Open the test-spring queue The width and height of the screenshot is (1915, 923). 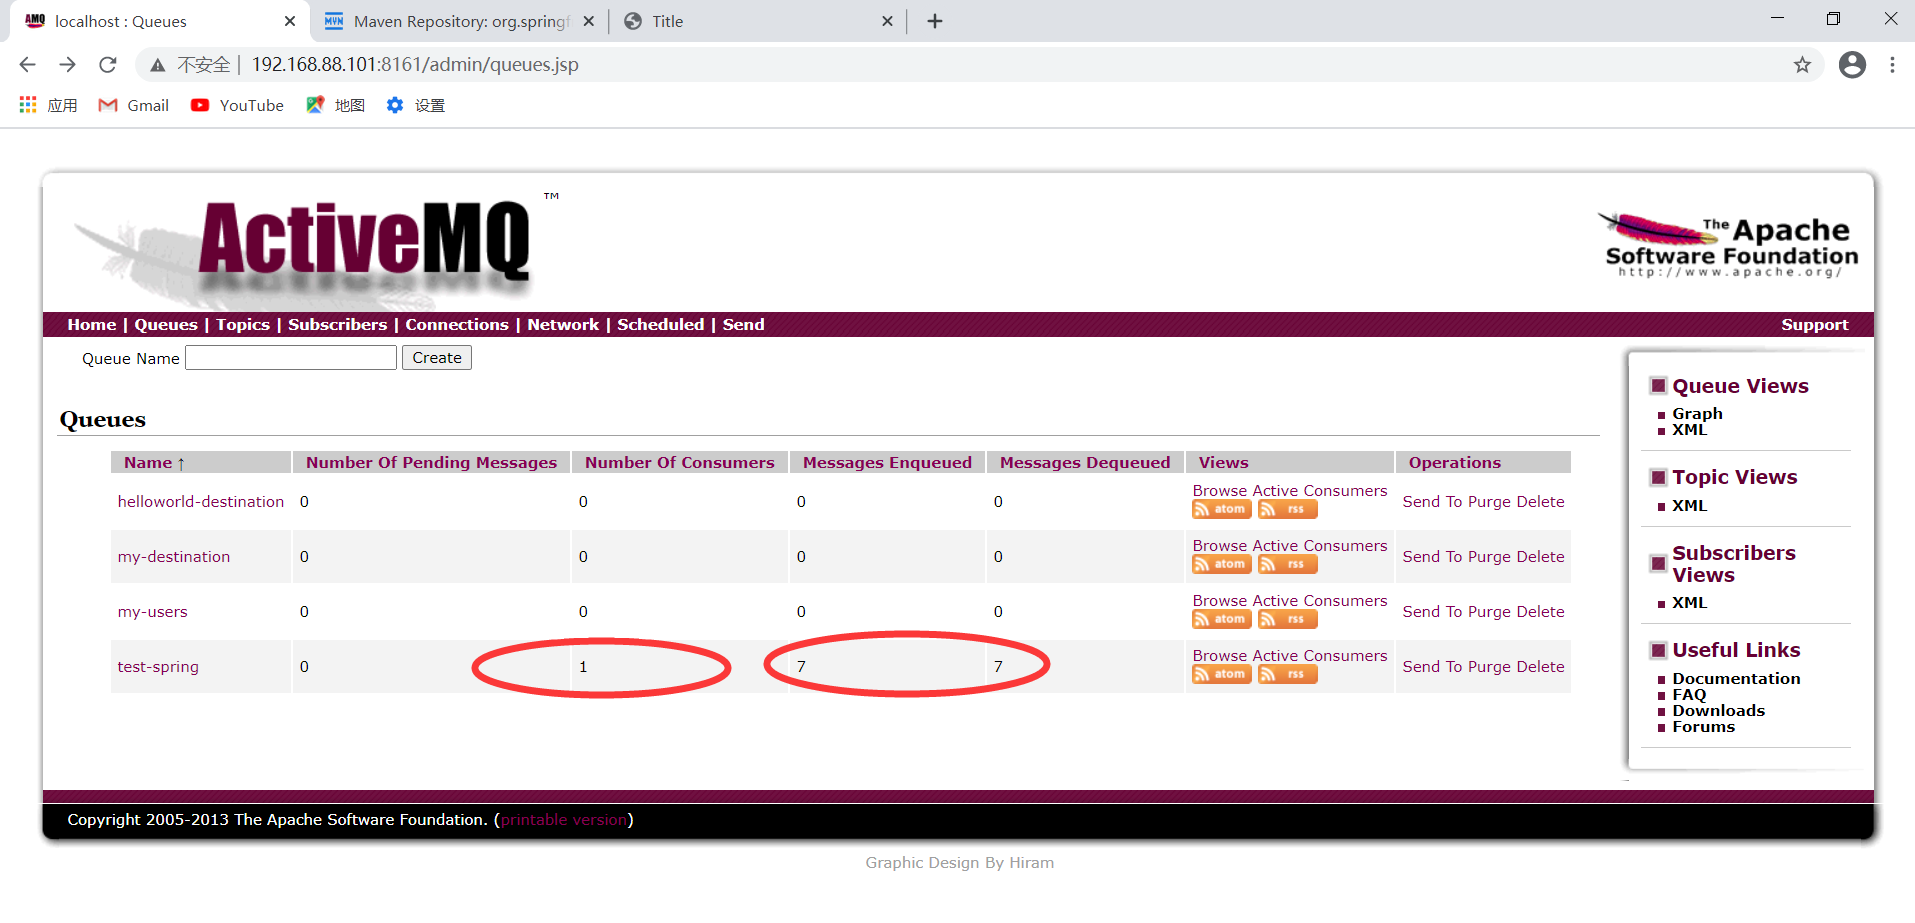(x=158, y=667)
